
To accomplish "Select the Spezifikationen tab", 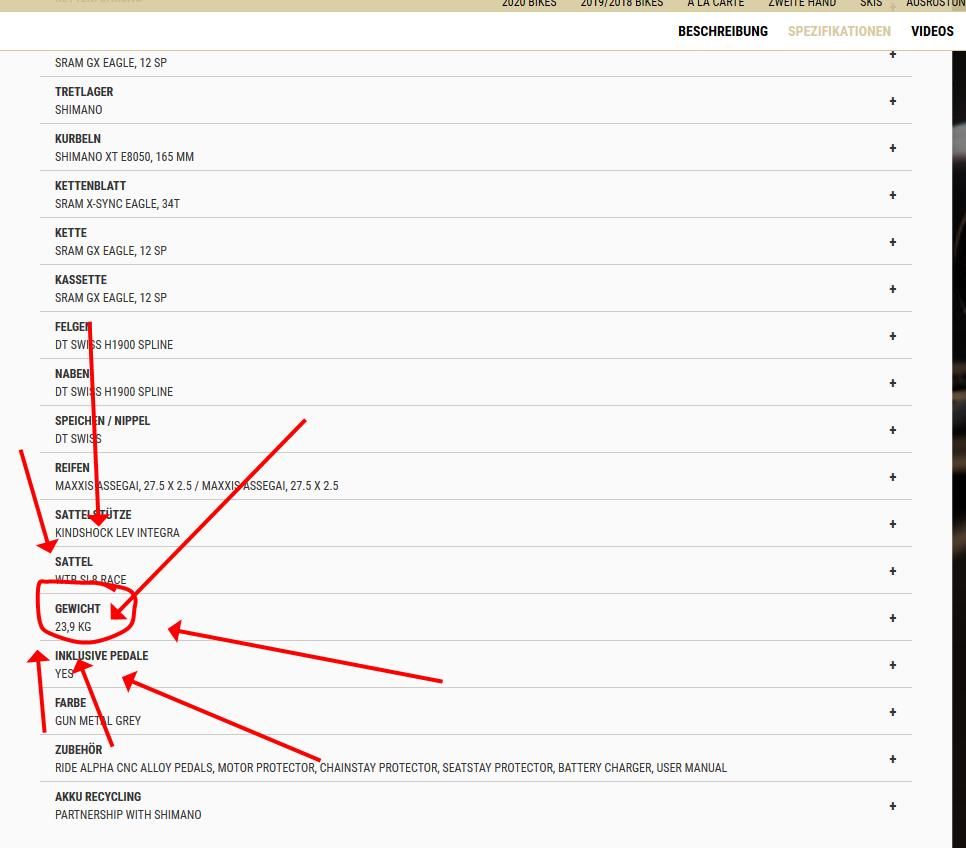I will [x=839, y=31].
